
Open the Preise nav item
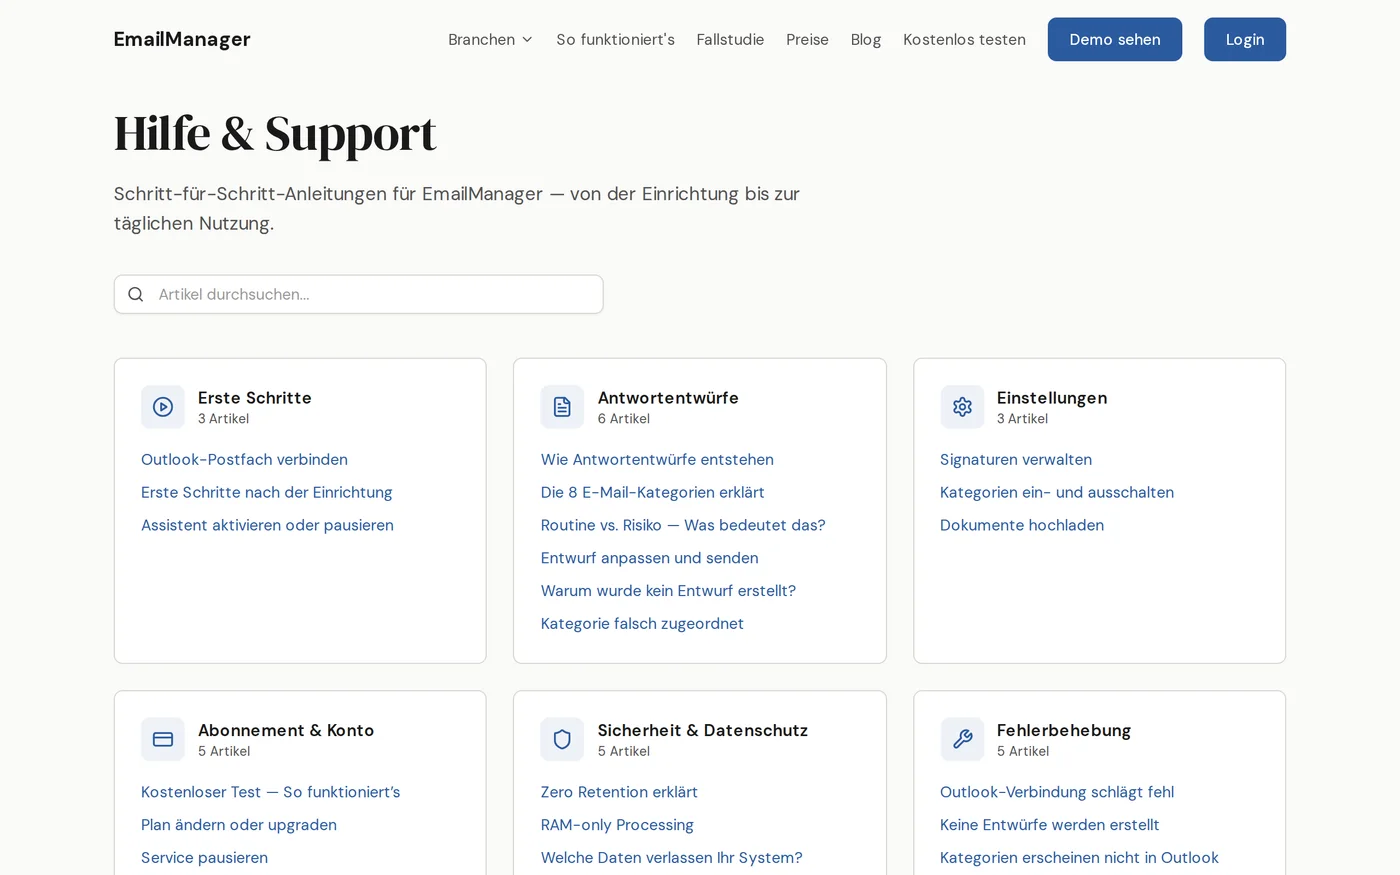click(807, 40)
